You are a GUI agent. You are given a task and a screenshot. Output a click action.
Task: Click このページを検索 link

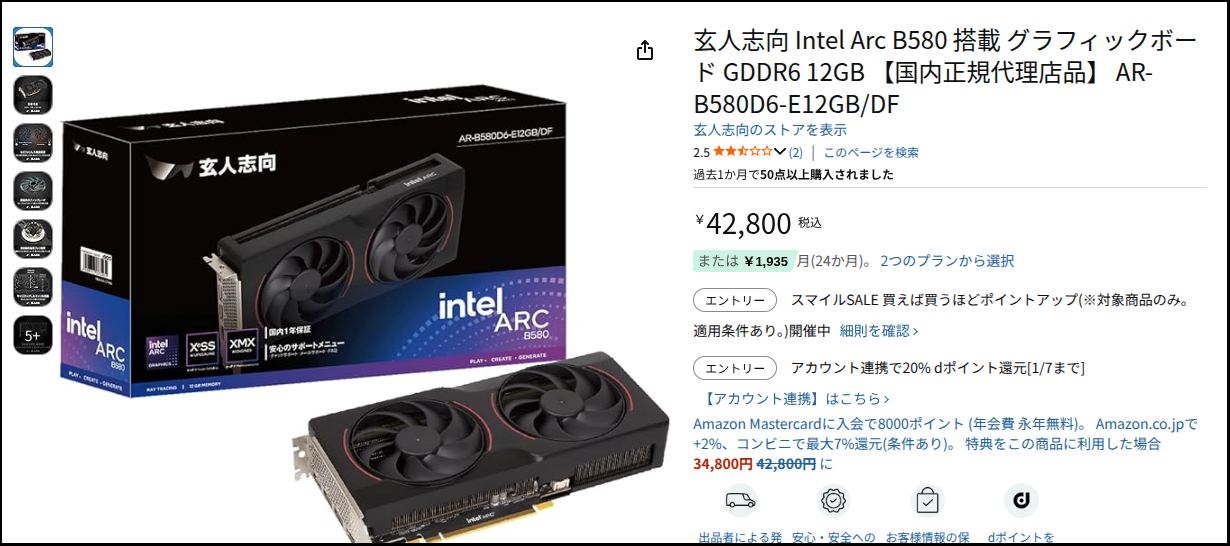(871, 152)
